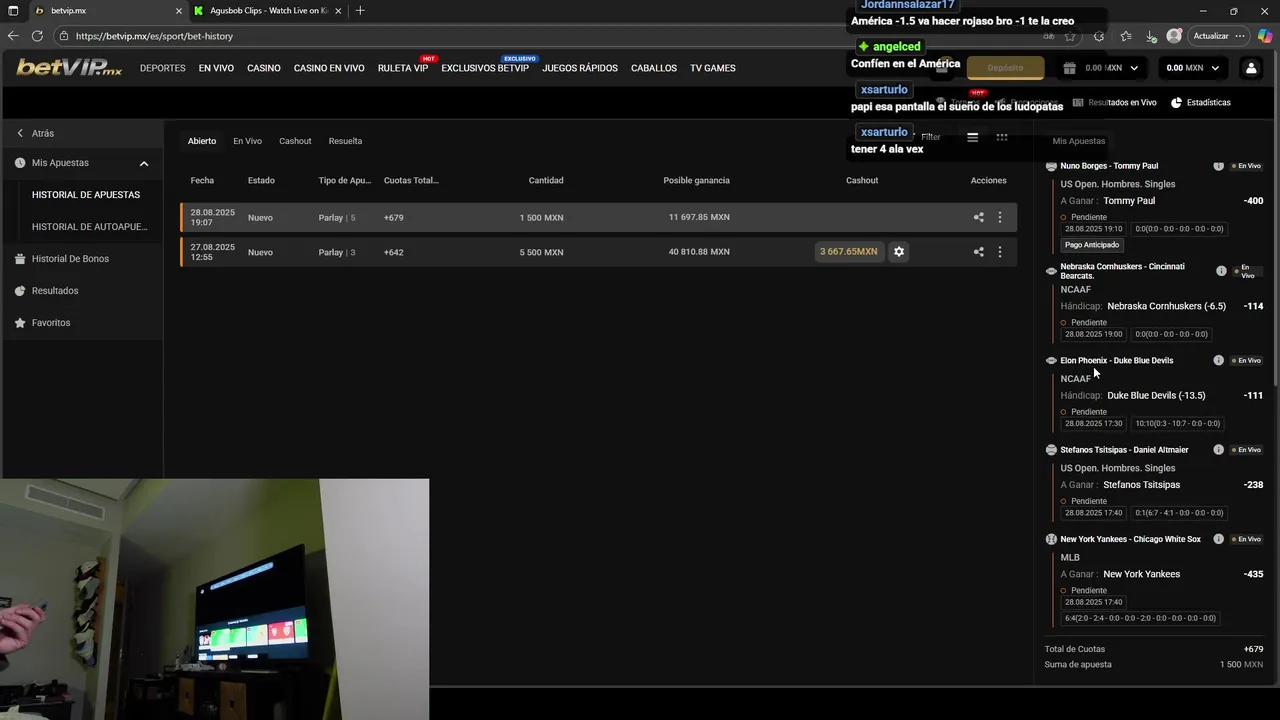Select the Cashout tab
The image size is (1280, 720).
point(295,141)
